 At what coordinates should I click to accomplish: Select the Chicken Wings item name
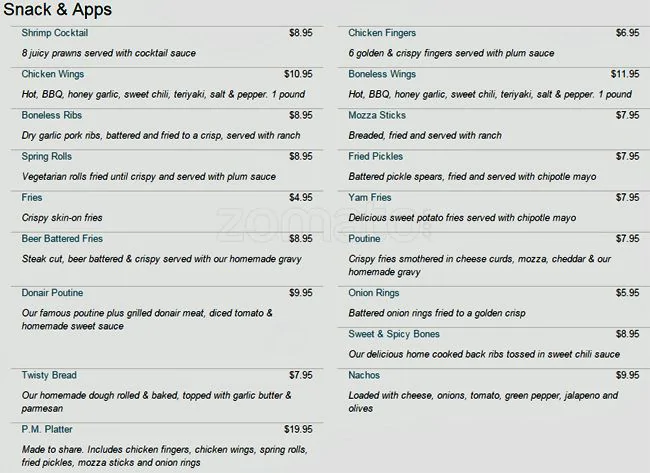pyautogui.click(x=53, y=74)
